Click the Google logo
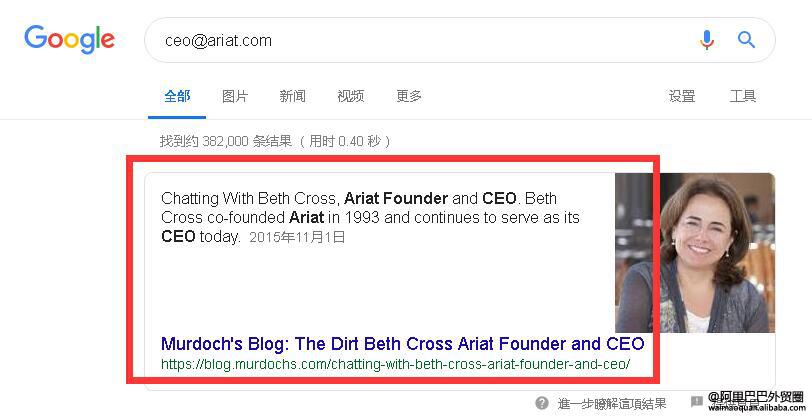Viewport: 812px width, 419px height. point(70,39)
